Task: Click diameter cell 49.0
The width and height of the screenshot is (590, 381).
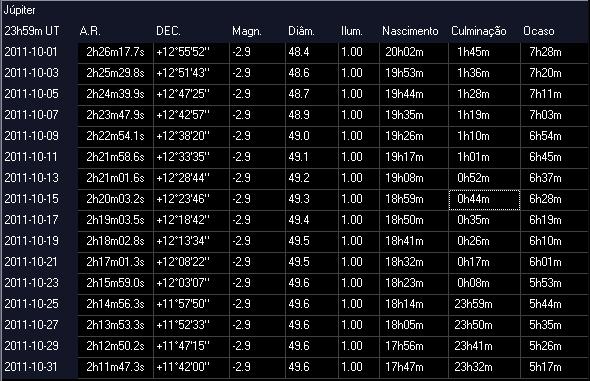Action: pyautogui.click(x=312, y=136)
